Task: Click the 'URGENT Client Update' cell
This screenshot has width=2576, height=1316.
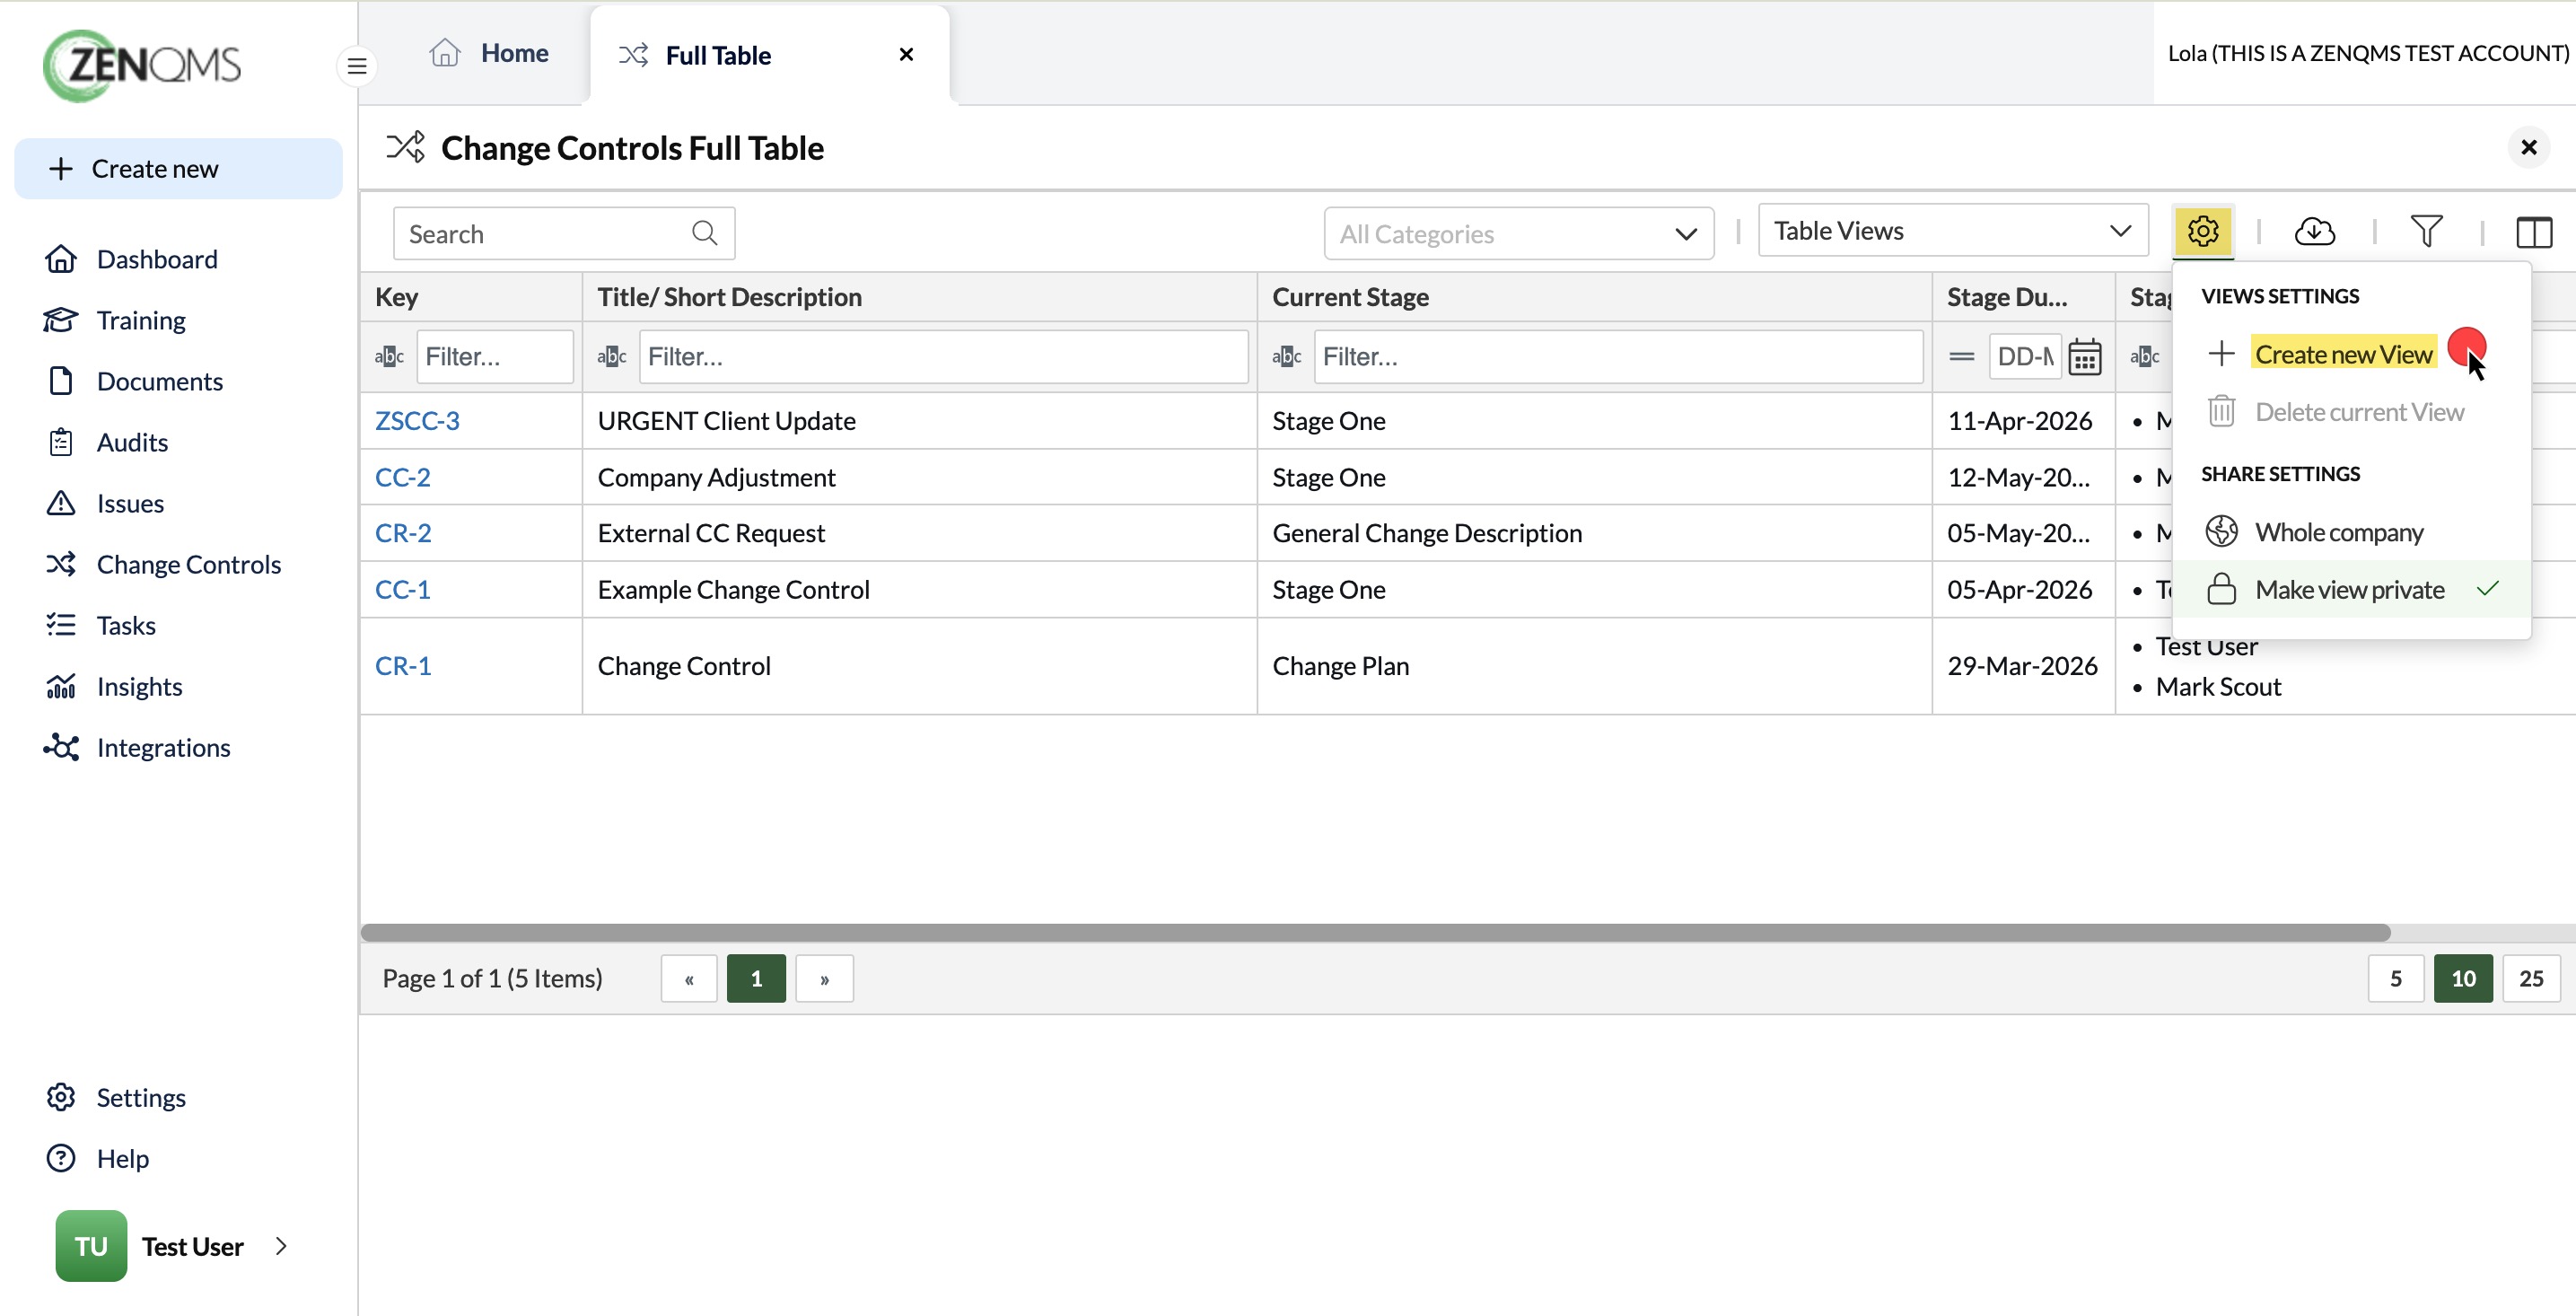Action: (x=919, y=421)
